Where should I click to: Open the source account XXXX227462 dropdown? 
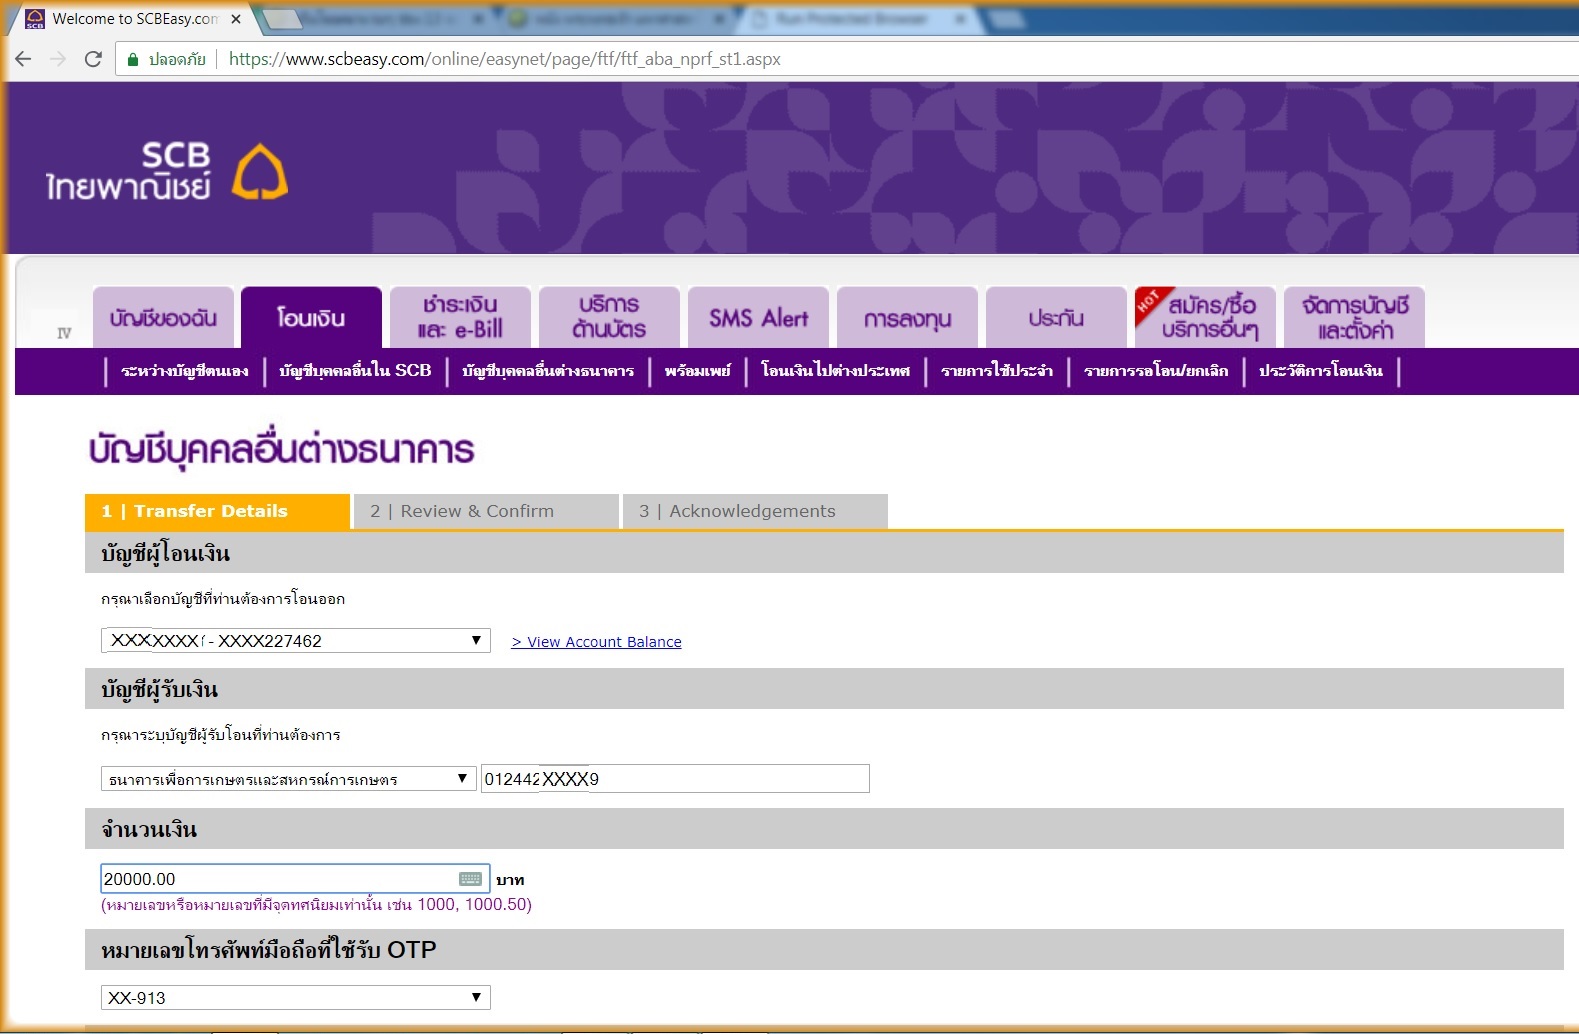(x=296, y=640)
